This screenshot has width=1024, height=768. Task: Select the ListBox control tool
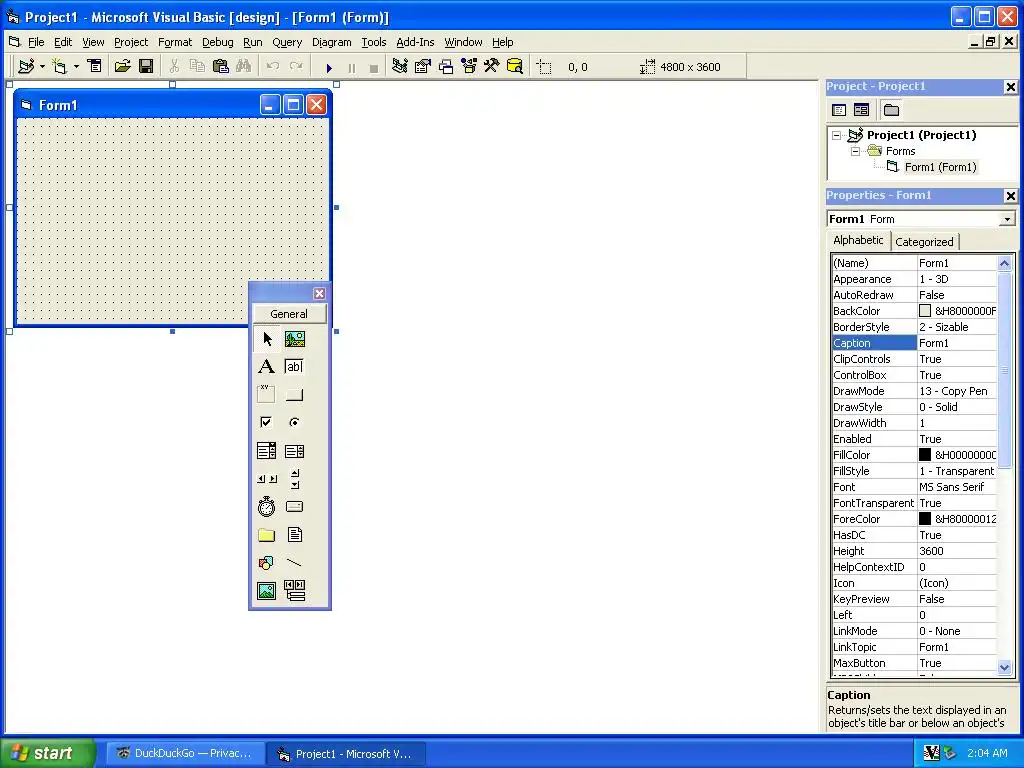[295, 451]
